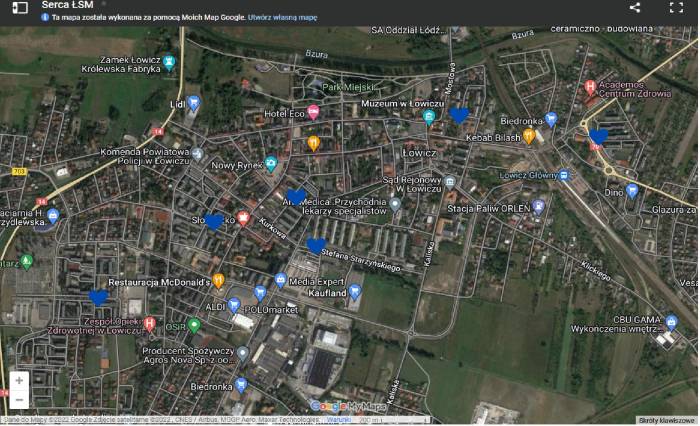Image resolution: width=700 pixels, height=426 pixels.
Task: Select the Sąd Rejonowy courthouse marker
Action: coord(450,181)
